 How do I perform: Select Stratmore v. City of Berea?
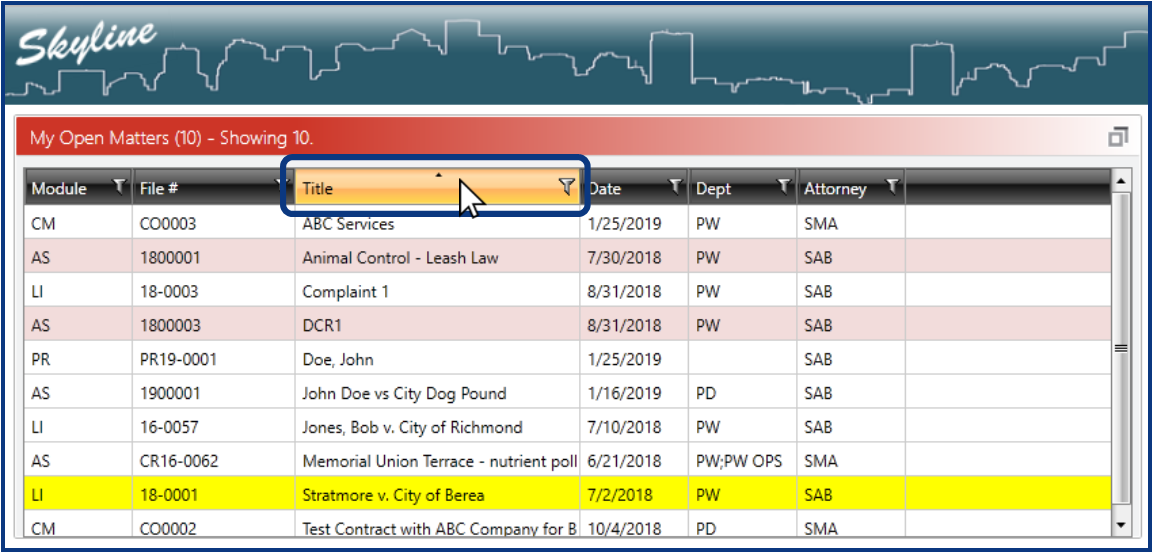pyautogui.click(x=393, y=495)
